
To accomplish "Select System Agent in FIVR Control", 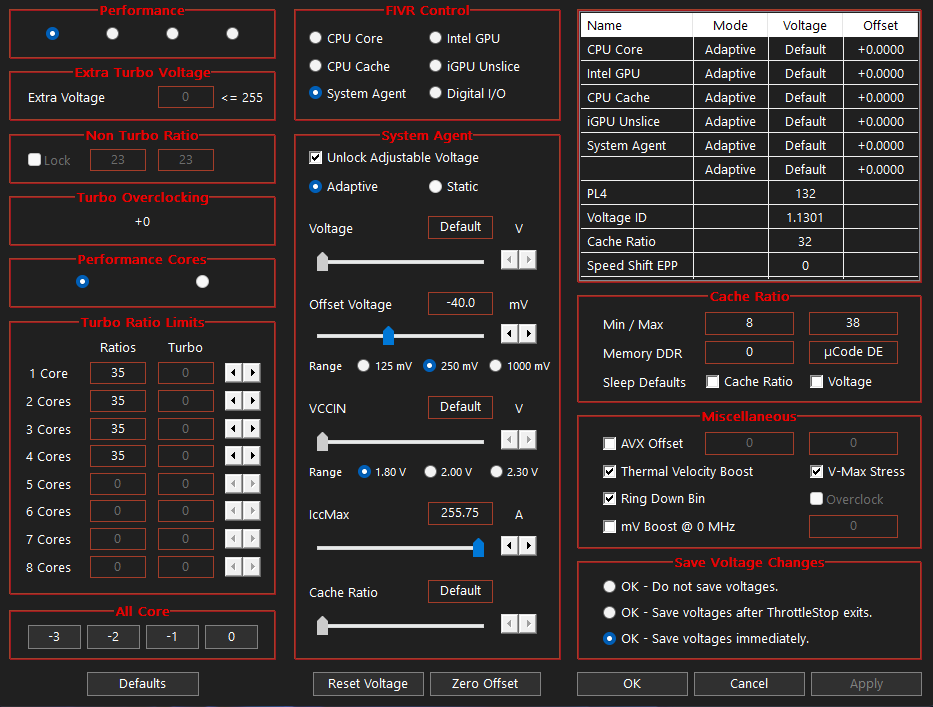I will (315, 93).
